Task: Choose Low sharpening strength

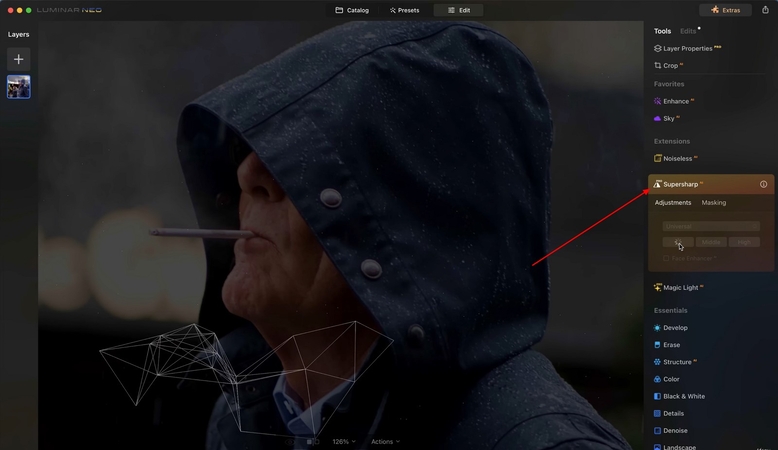Action: (678, 242)
